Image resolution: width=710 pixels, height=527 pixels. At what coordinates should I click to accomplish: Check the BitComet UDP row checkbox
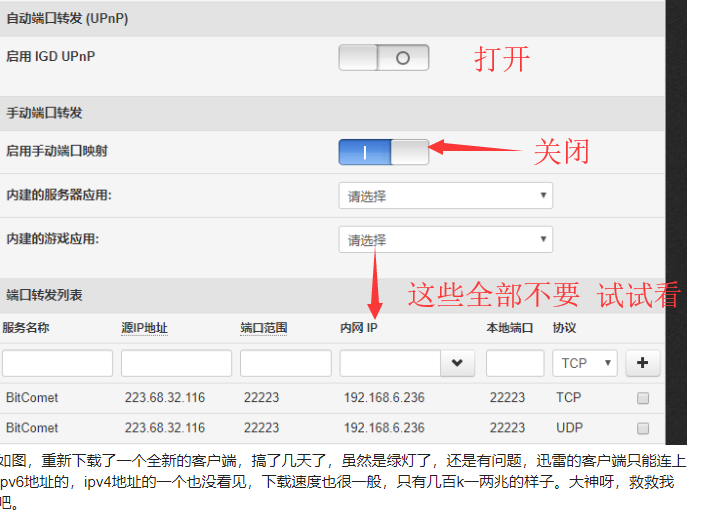tap(643, 428)
